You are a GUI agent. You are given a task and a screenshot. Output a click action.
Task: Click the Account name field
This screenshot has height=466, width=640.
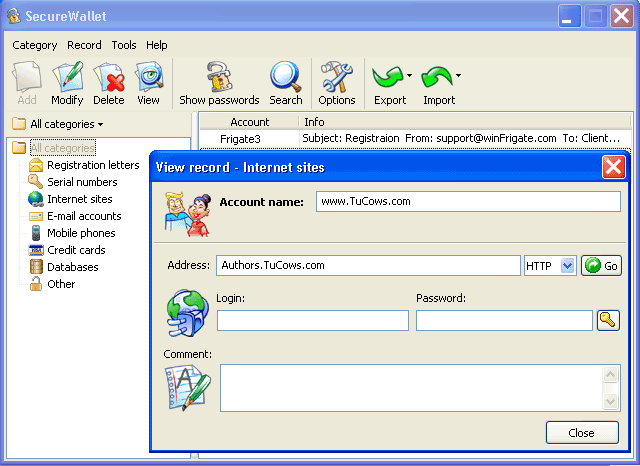click(468, 202)
